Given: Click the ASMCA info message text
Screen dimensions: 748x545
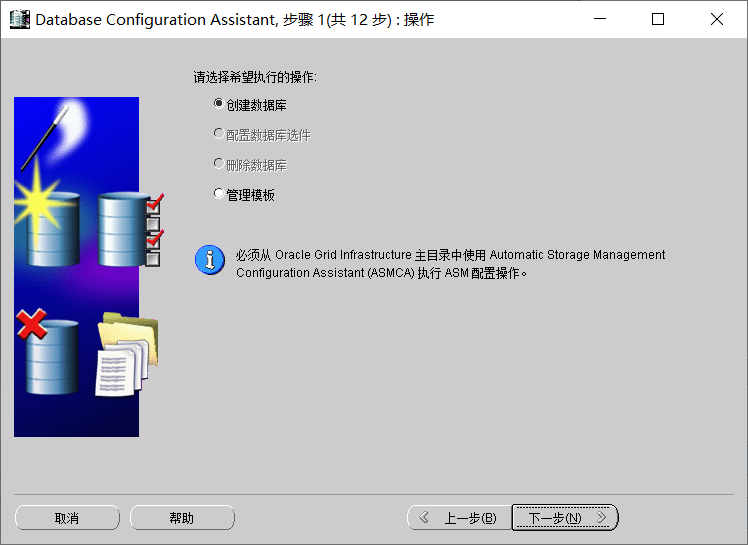Looking at the screenshot, I should (x=450, y=263).
